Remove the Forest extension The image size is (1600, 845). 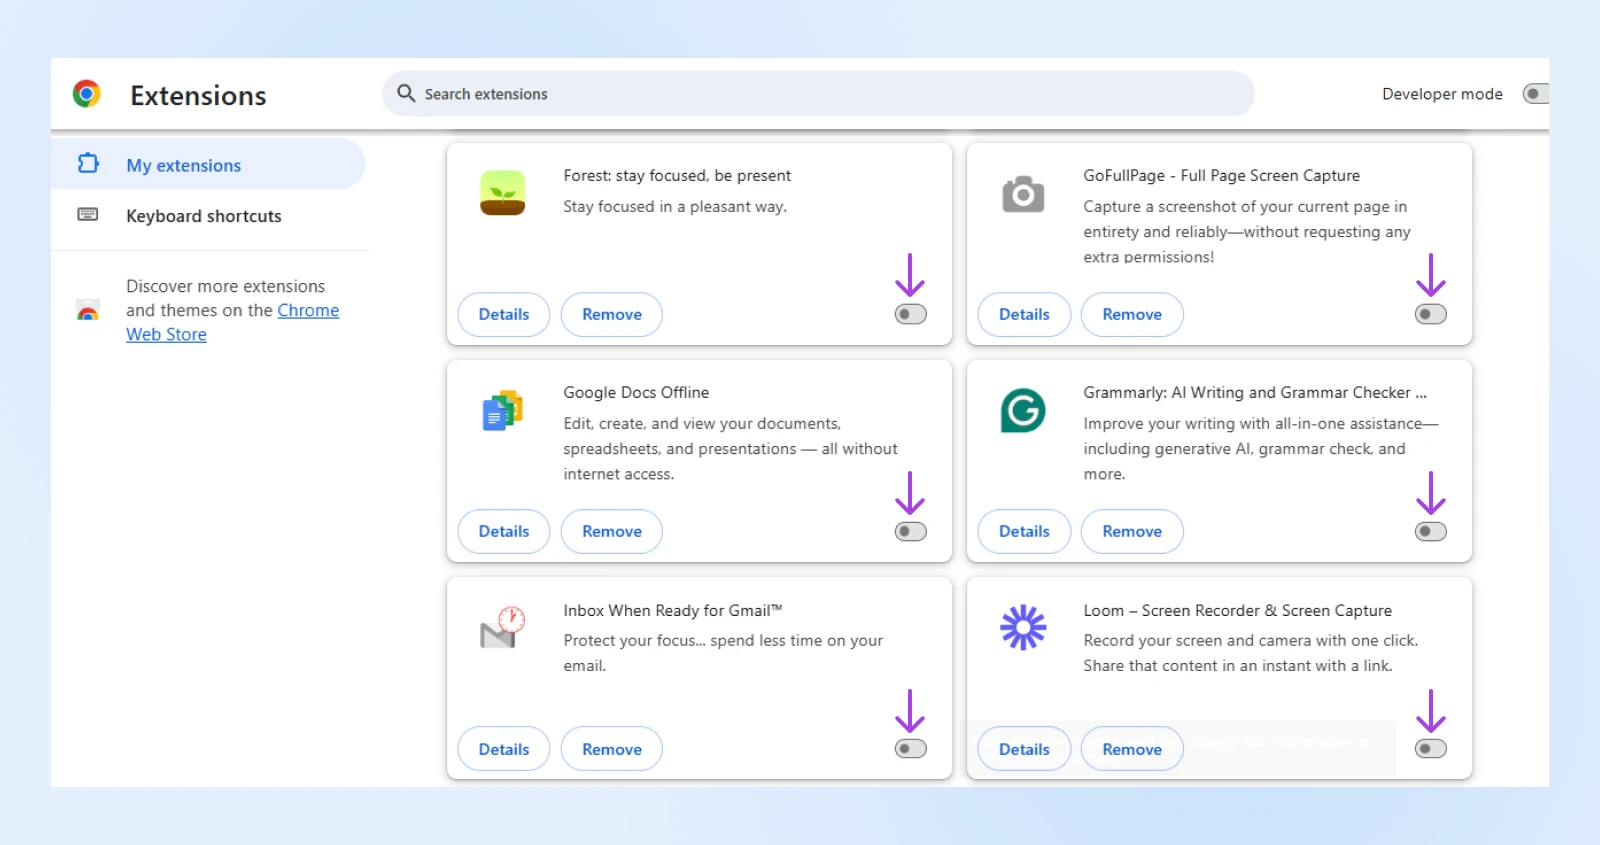coord(612,314)
